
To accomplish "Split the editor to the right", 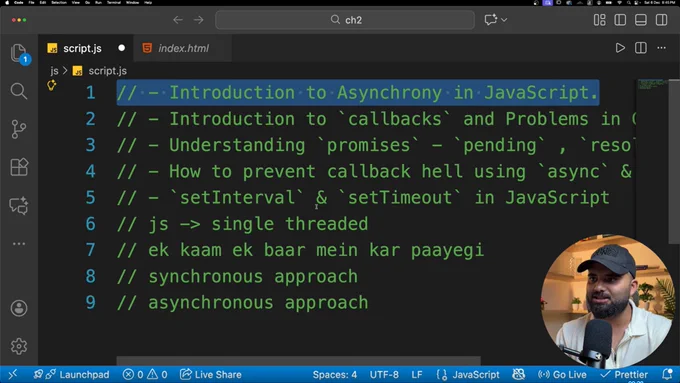I will tap(641, 48).
